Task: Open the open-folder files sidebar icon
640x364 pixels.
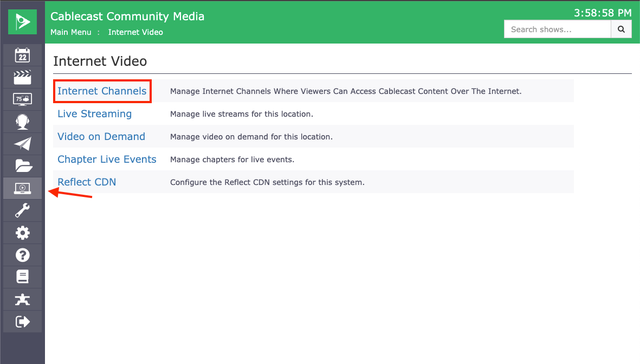Action: tap(23, 166)
